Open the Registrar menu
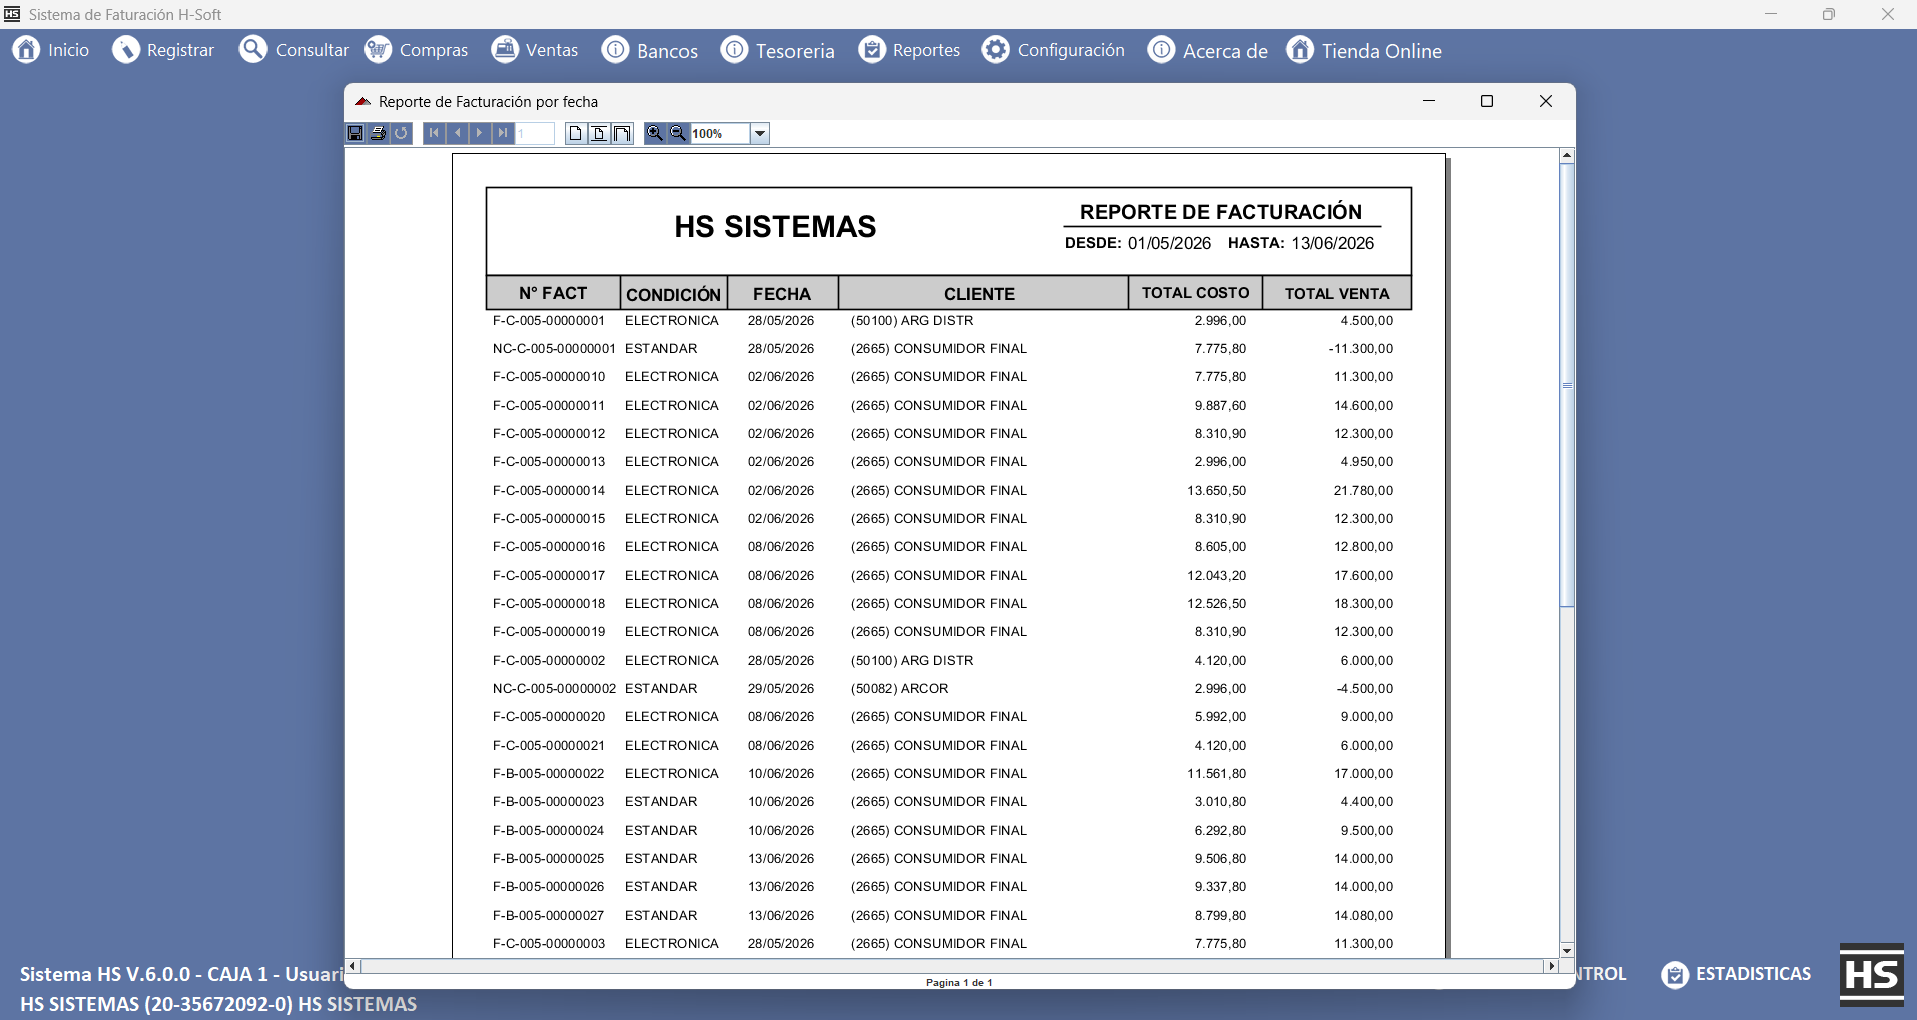Viewport: 1917px width, 1020px height. click(163, 50)
